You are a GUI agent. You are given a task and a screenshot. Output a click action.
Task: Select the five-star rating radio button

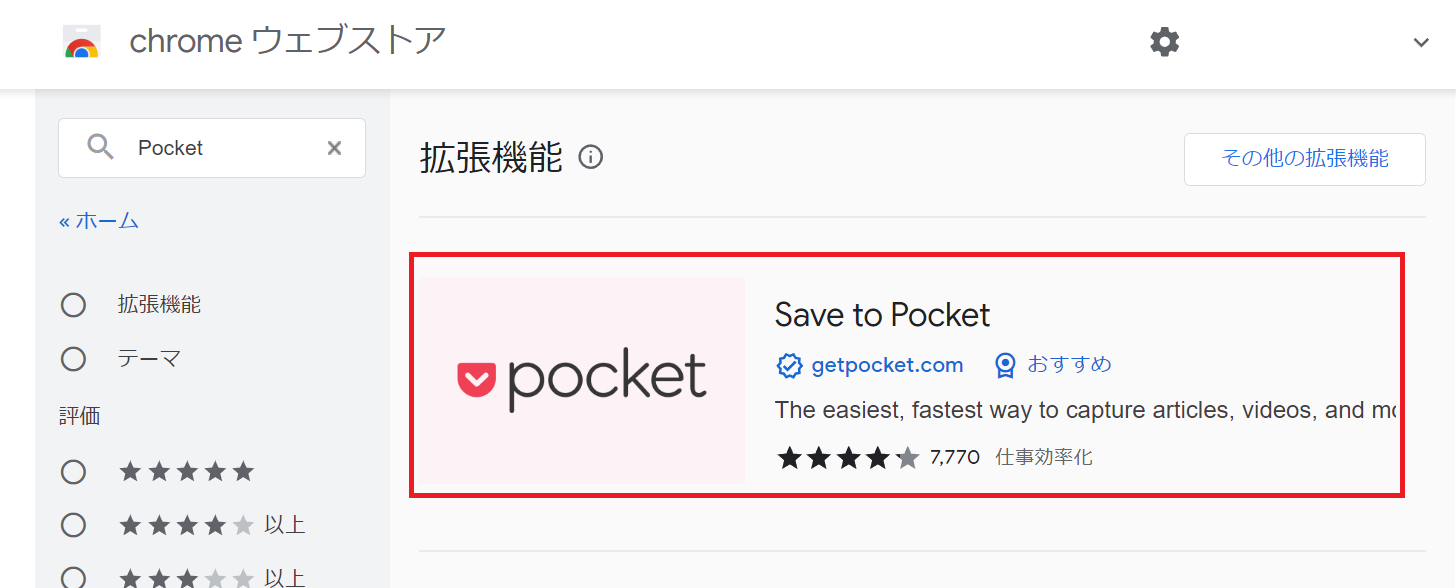tap(73, 471)
